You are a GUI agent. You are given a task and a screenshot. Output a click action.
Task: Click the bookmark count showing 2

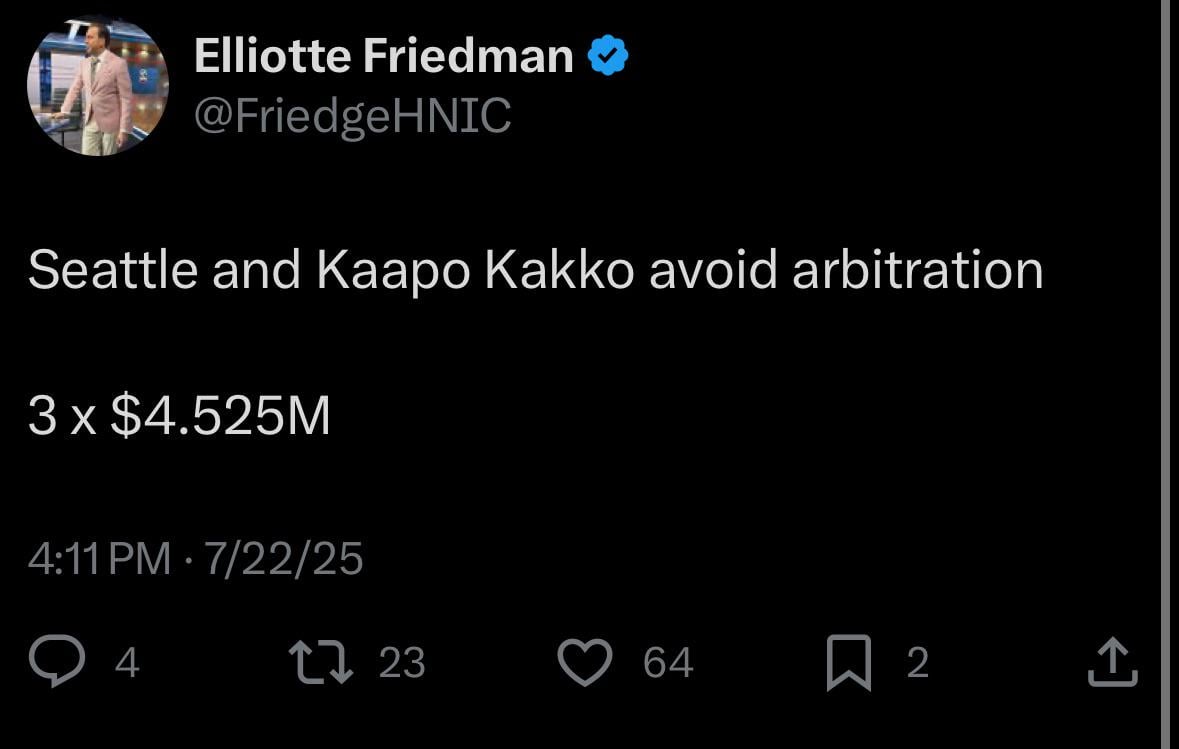(917, 663)
